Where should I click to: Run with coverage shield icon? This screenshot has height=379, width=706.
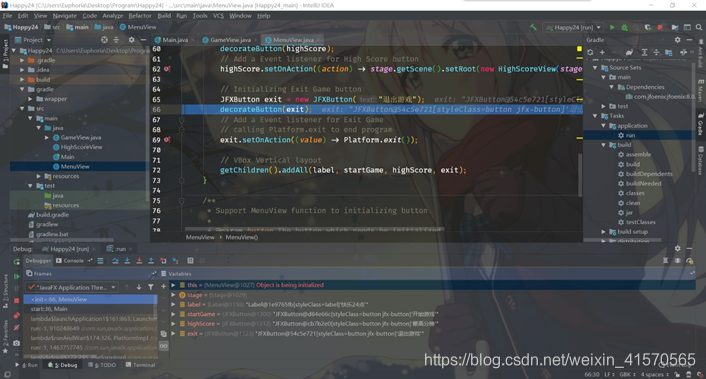click(x=647, y=27)
